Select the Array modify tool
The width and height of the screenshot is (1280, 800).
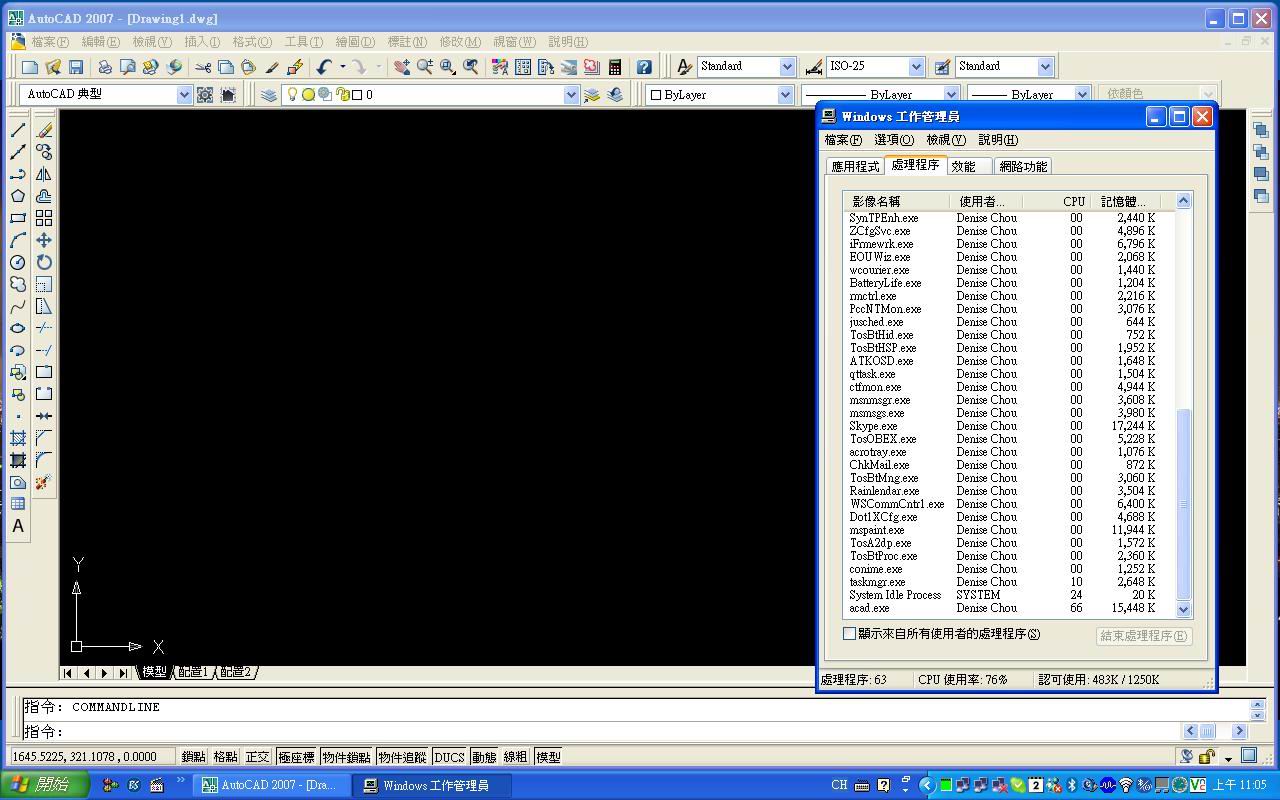(x=44, y=218)
